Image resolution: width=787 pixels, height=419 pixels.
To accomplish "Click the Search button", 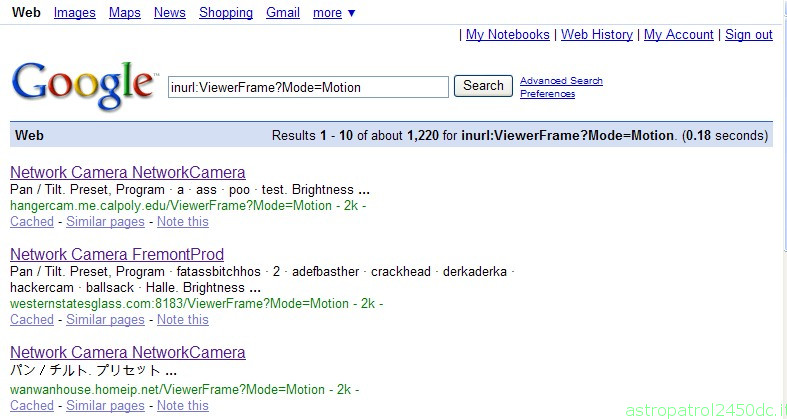I will coord(483,86).
